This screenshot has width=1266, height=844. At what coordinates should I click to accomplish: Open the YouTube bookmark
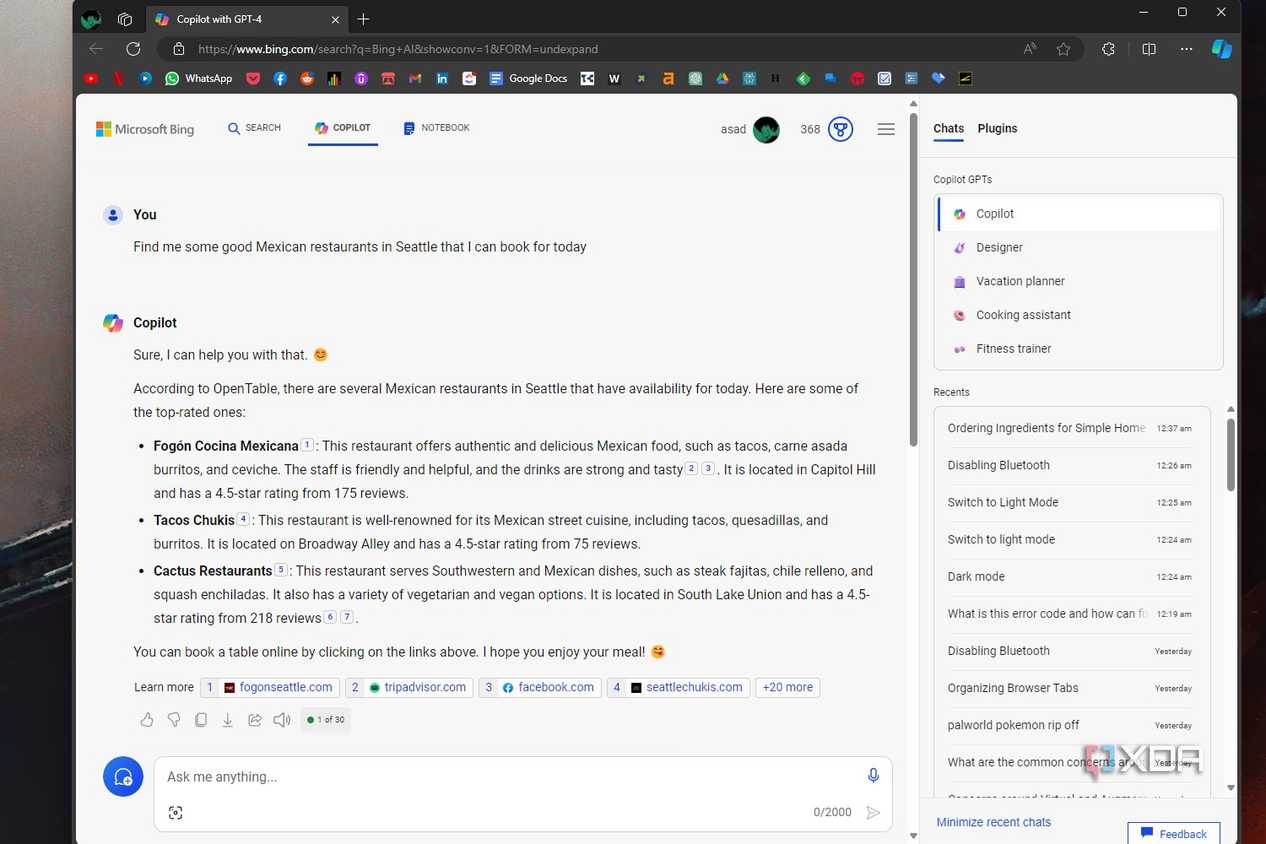(91, 78)
